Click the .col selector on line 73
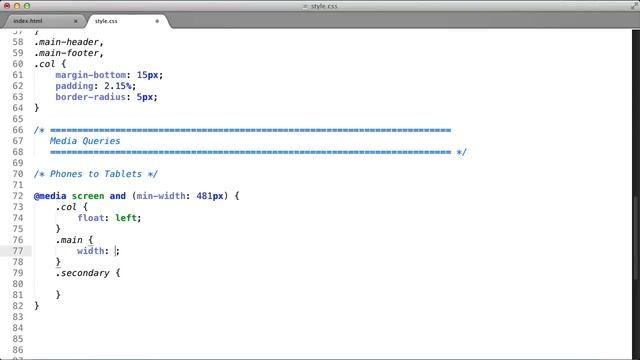 coord(66,207)
